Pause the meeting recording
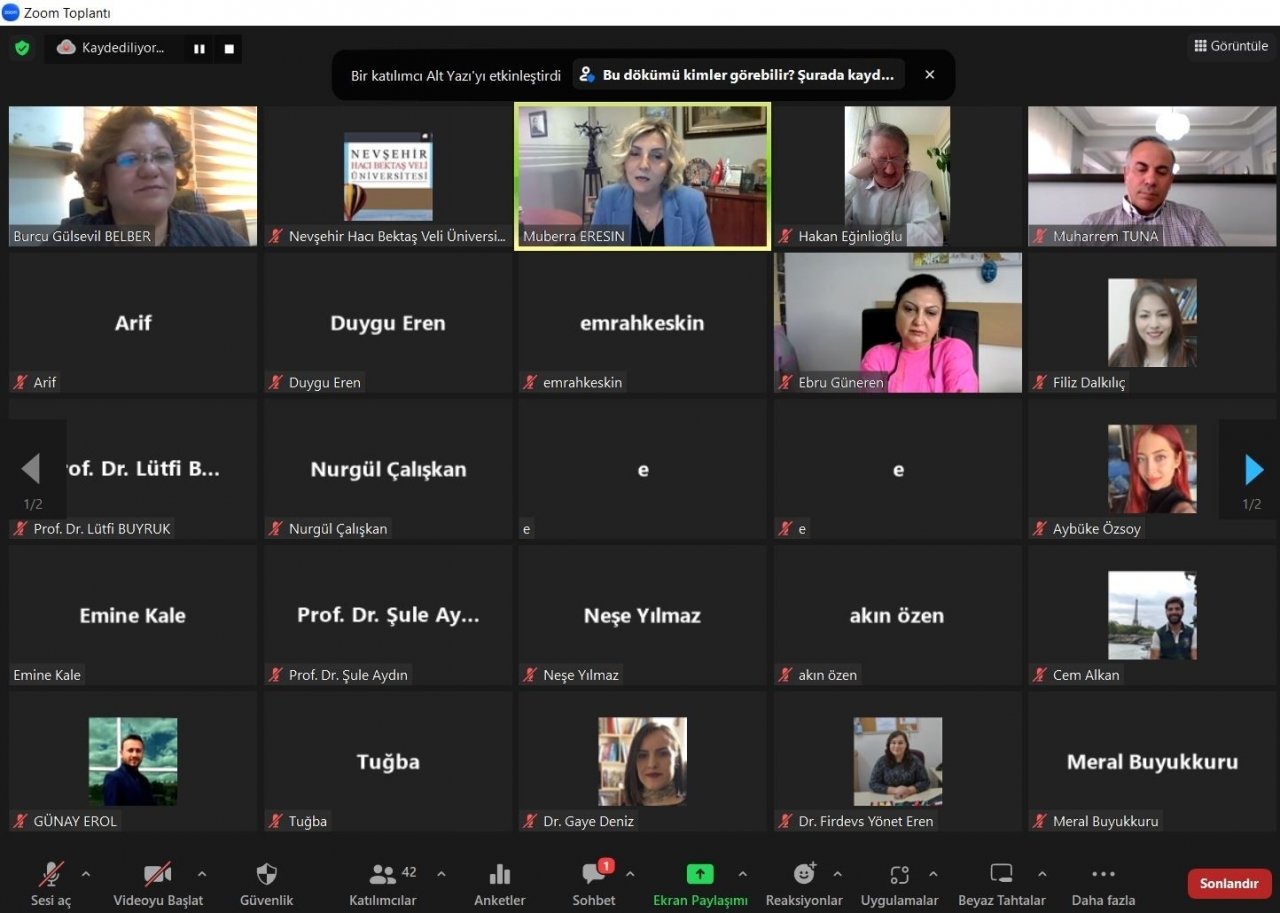 click(199, 48)
